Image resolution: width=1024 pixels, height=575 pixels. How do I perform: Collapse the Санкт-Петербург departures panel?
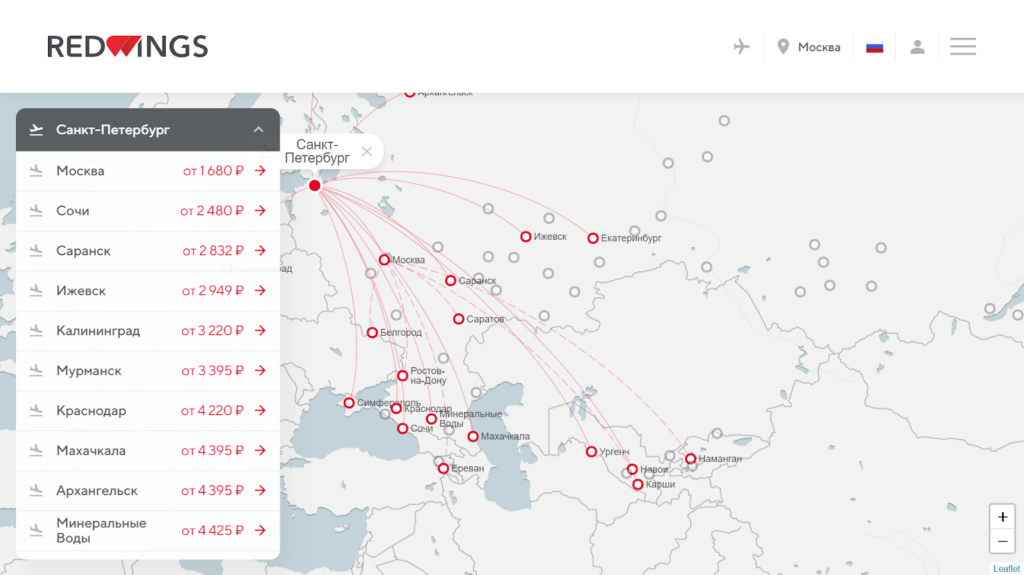258,130
